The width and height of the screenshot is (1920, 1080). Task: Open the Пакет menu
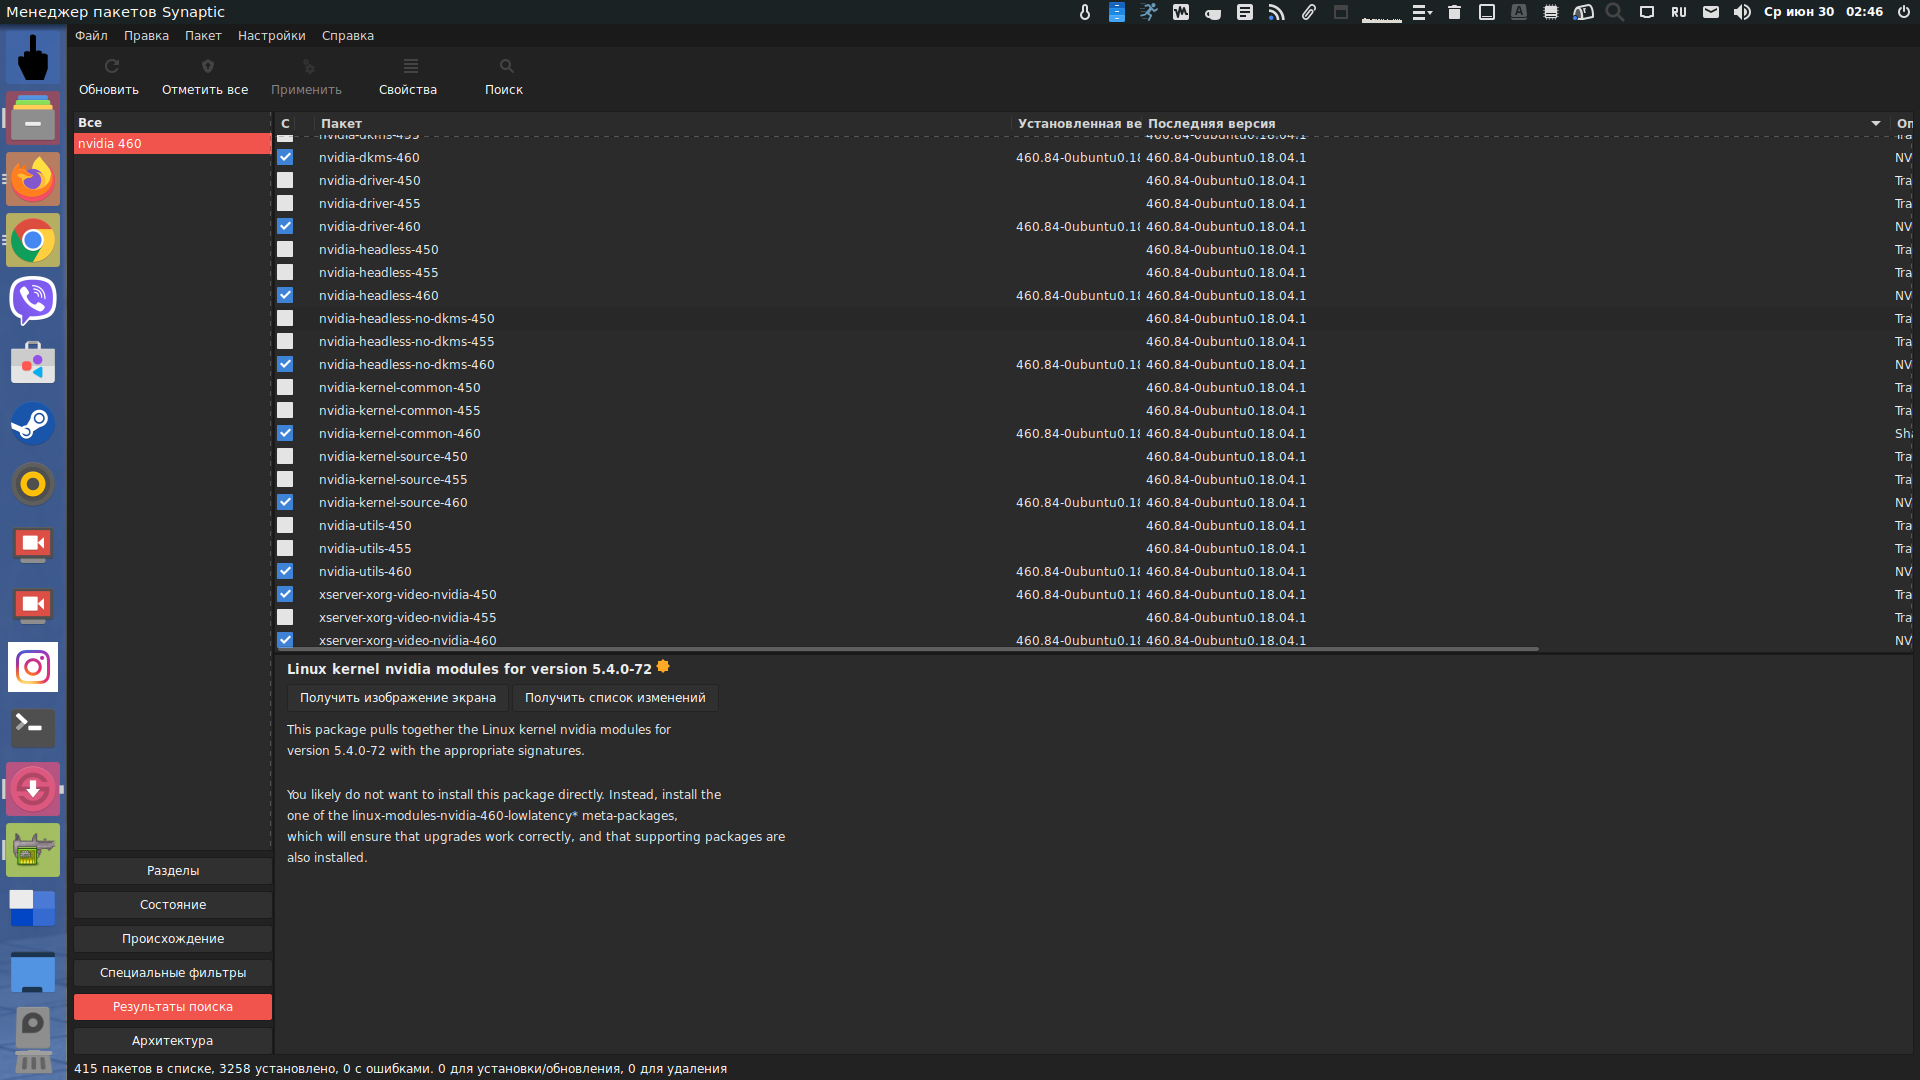coord(203,36)
